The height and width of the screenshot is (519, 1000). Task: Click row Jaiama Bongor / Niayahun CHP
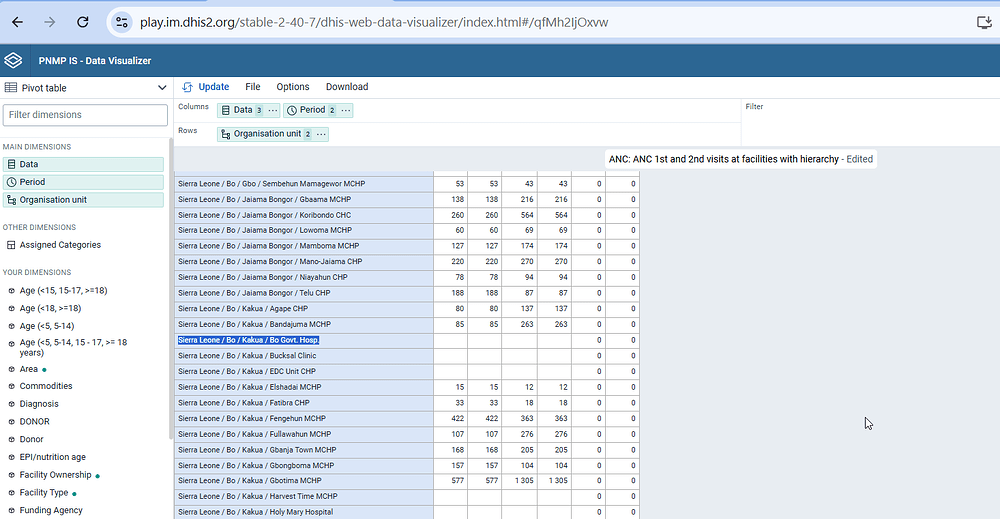click(x=304, y=277)
